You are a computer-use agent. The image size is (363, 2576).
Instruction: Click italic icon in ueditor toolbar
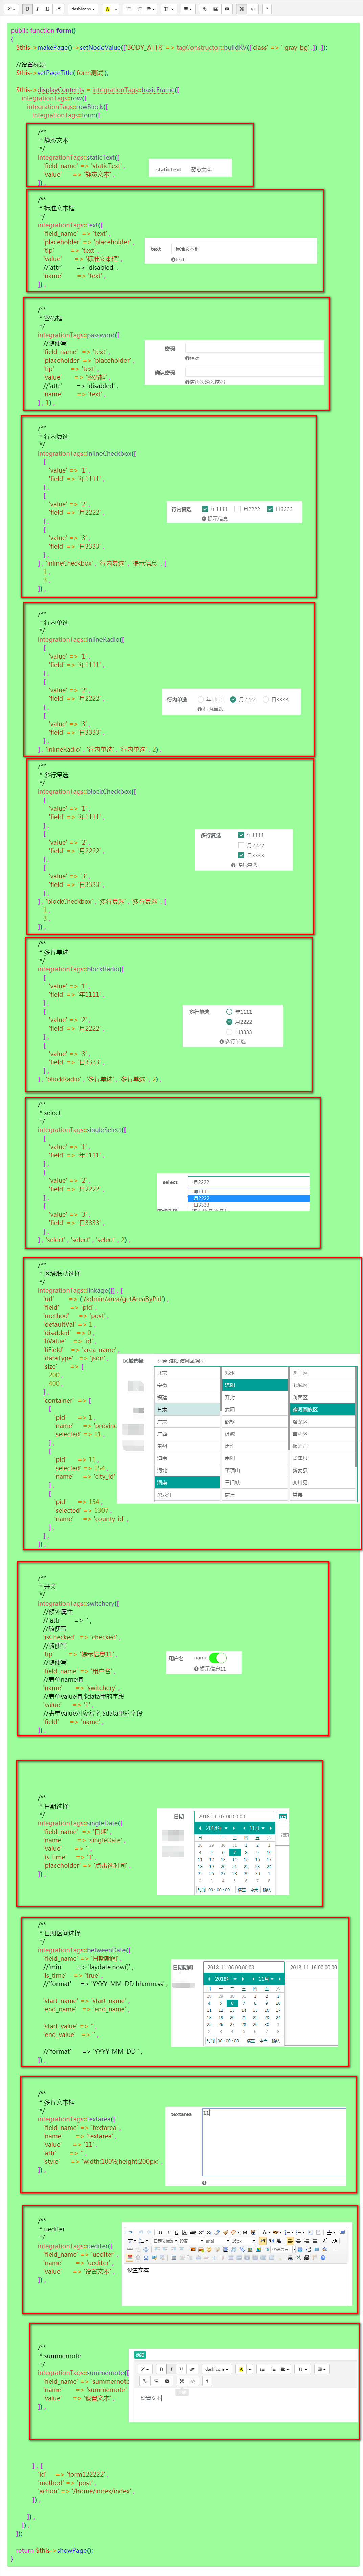(x=169, y=2232)
